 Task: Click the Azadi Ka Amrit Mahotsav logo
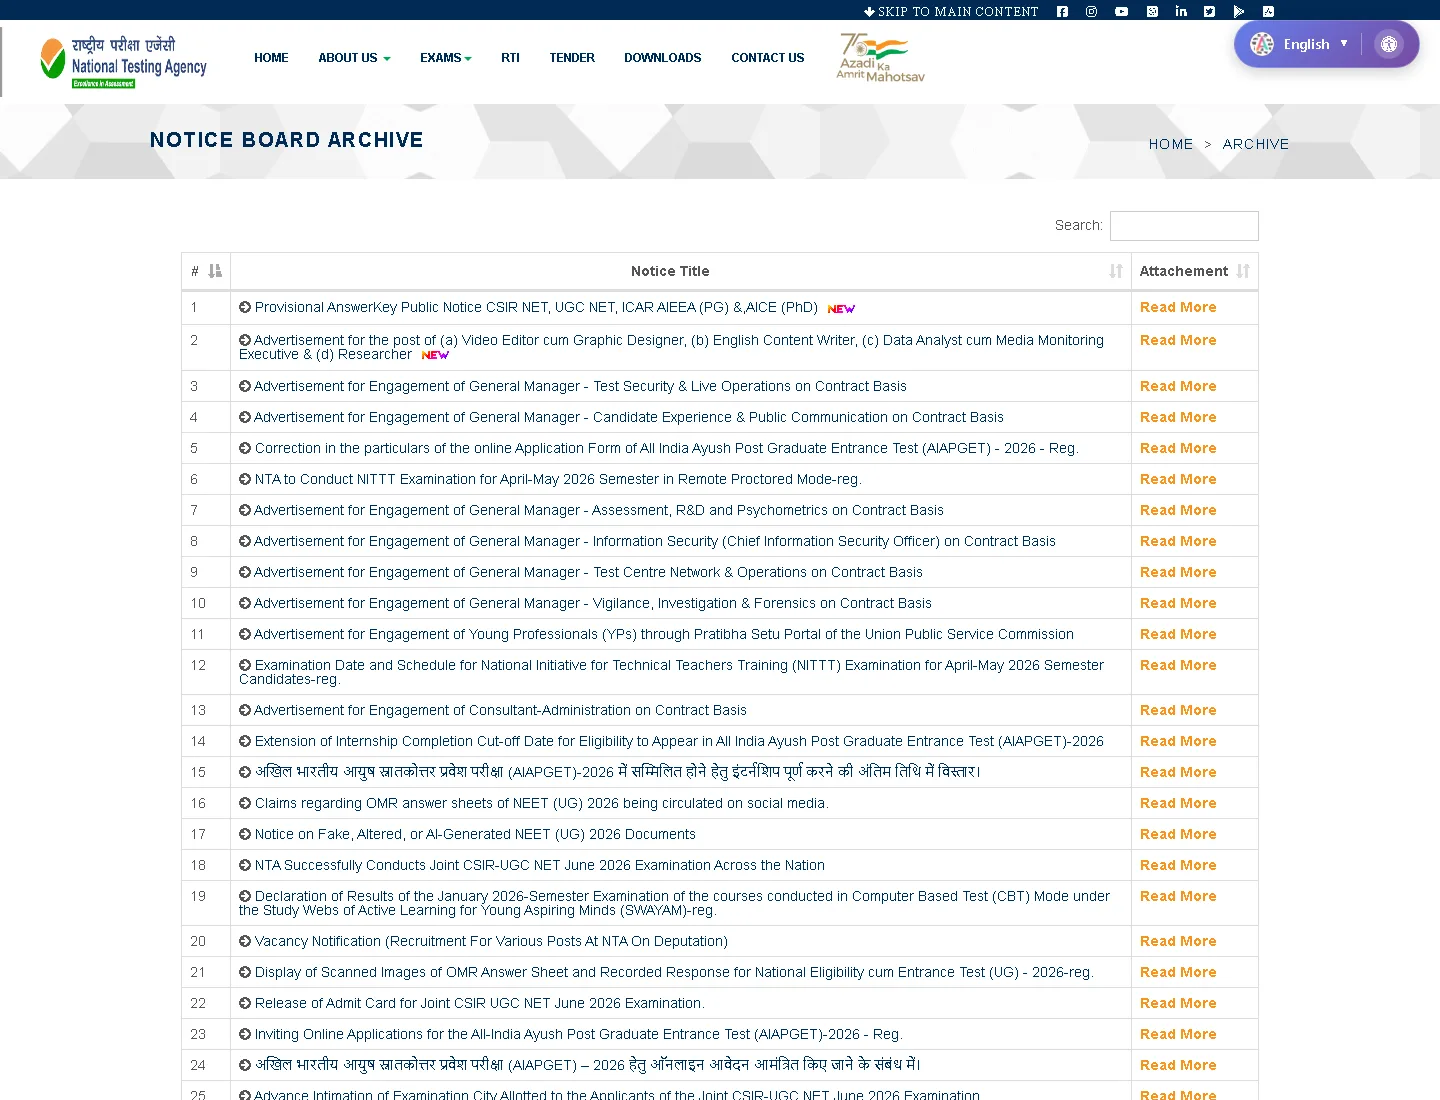[x=880, y=58]
